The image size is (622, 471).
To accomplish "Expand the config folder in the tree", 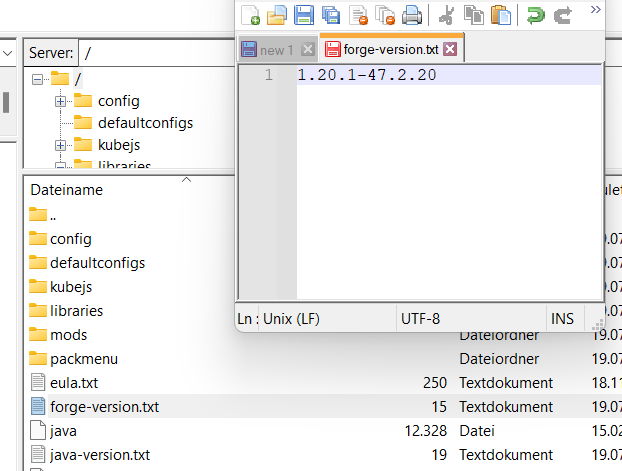I will (60, 102).
